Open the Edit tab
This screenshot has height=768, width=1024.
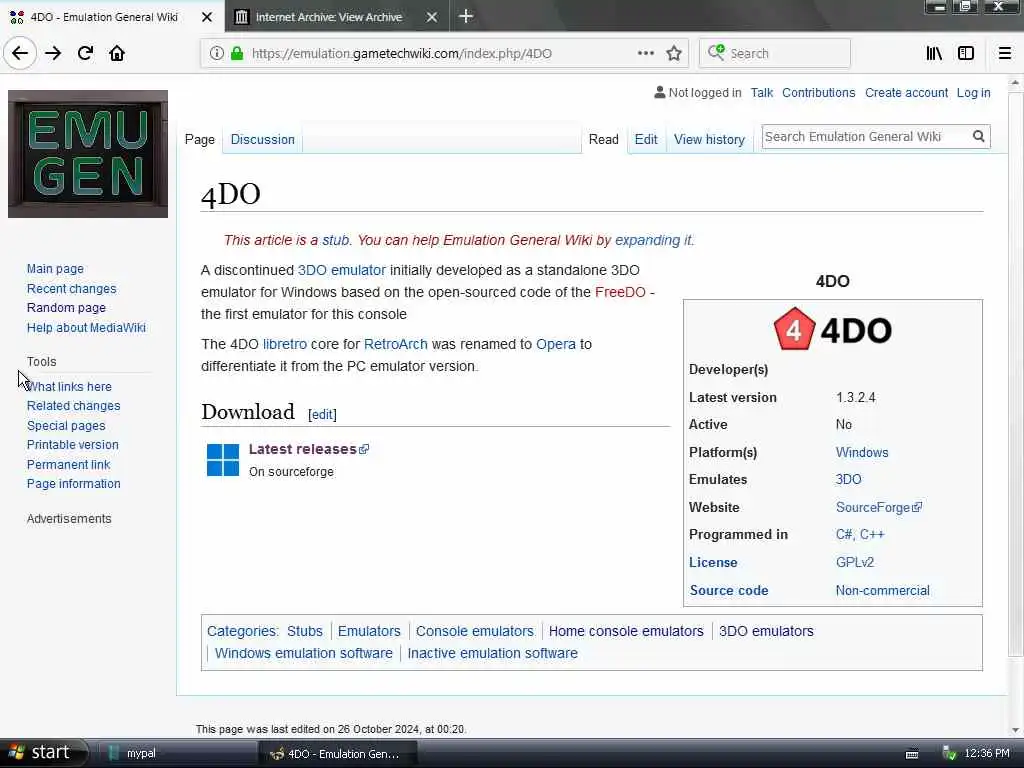646,139
